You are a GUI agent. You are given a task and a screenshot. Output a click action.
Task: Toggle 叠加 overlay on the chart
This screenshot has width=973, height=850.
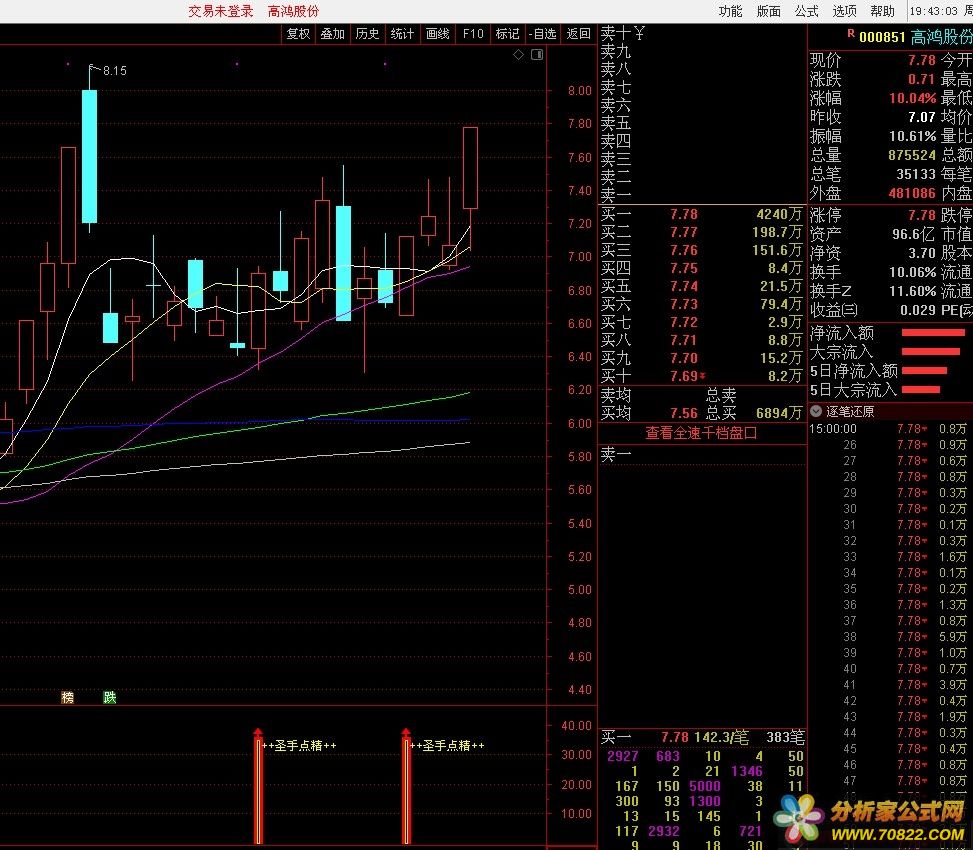click(332, 34)
